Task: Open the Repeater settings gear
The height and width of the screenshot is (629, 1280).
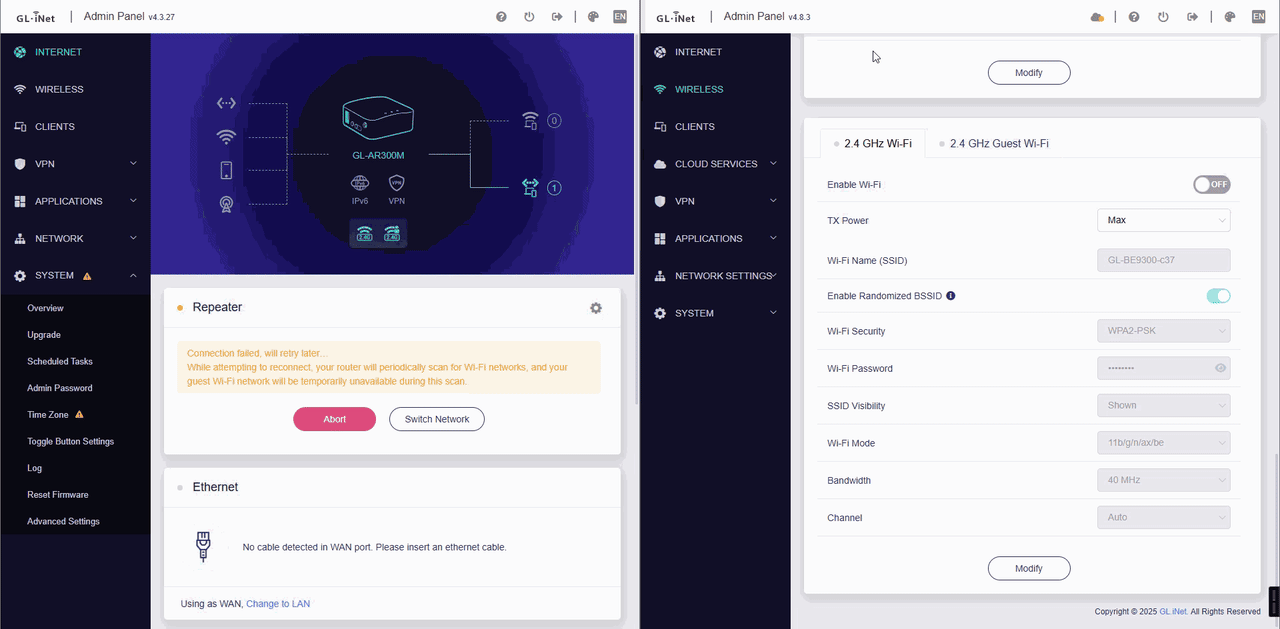Action: pos(596,308)
